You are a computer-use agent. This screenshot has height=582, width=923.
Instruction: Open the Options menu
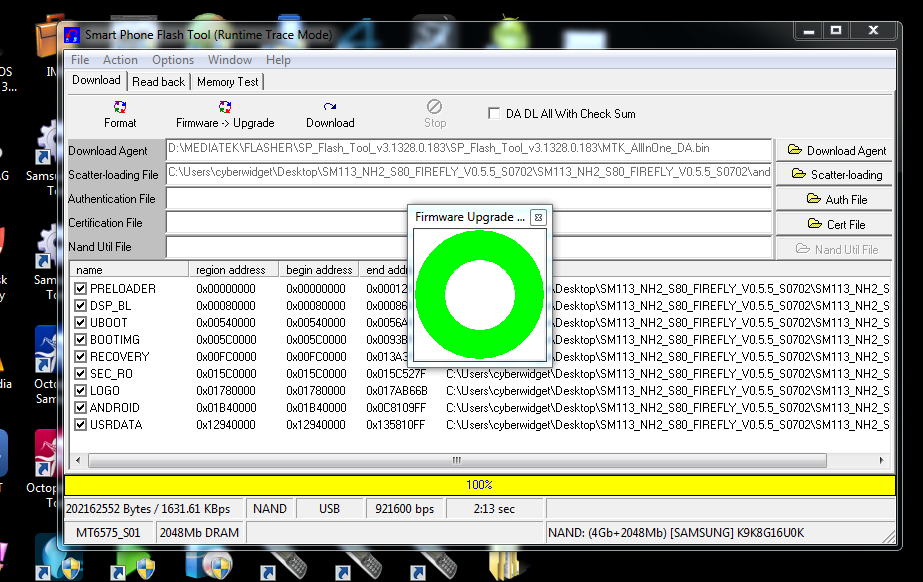(x=173, y=60)
